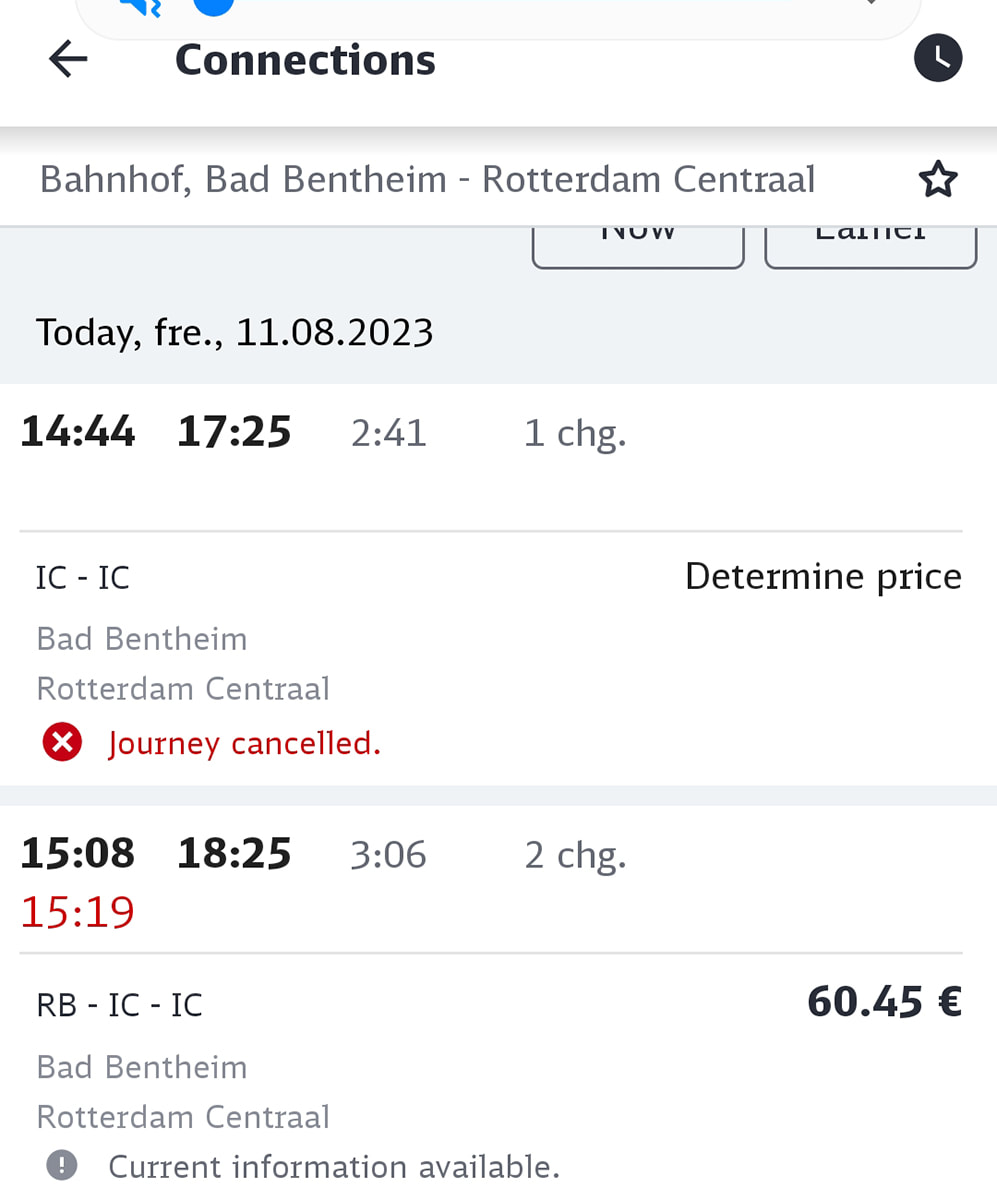Click the red delayed time 15:19
This screenshot has width=997, height=1200.
point(78,912)
